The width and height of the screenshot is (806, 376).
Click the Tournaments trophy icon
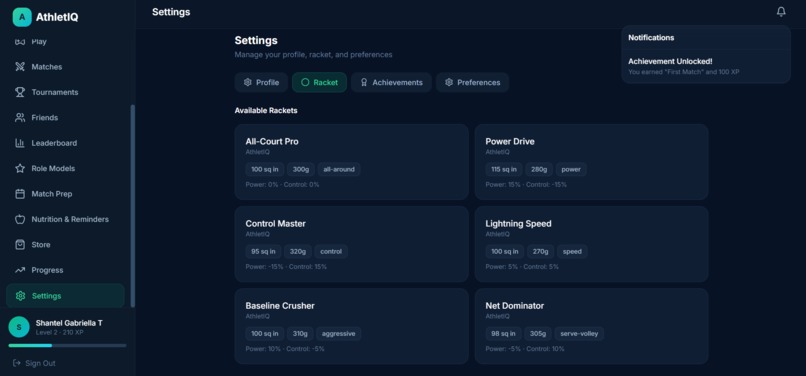20,92
